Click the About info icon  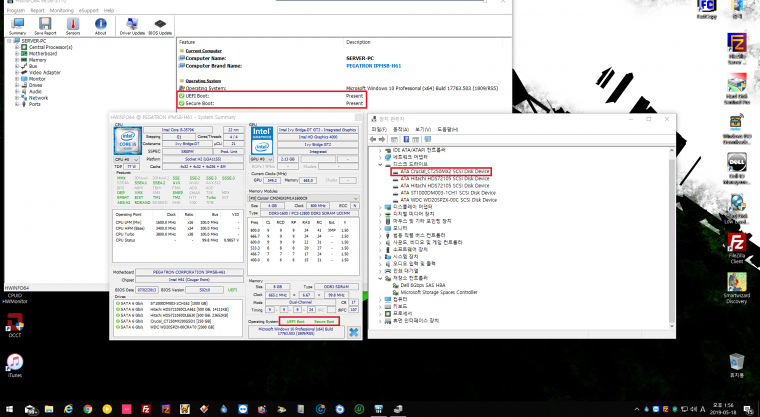point(100,26)
